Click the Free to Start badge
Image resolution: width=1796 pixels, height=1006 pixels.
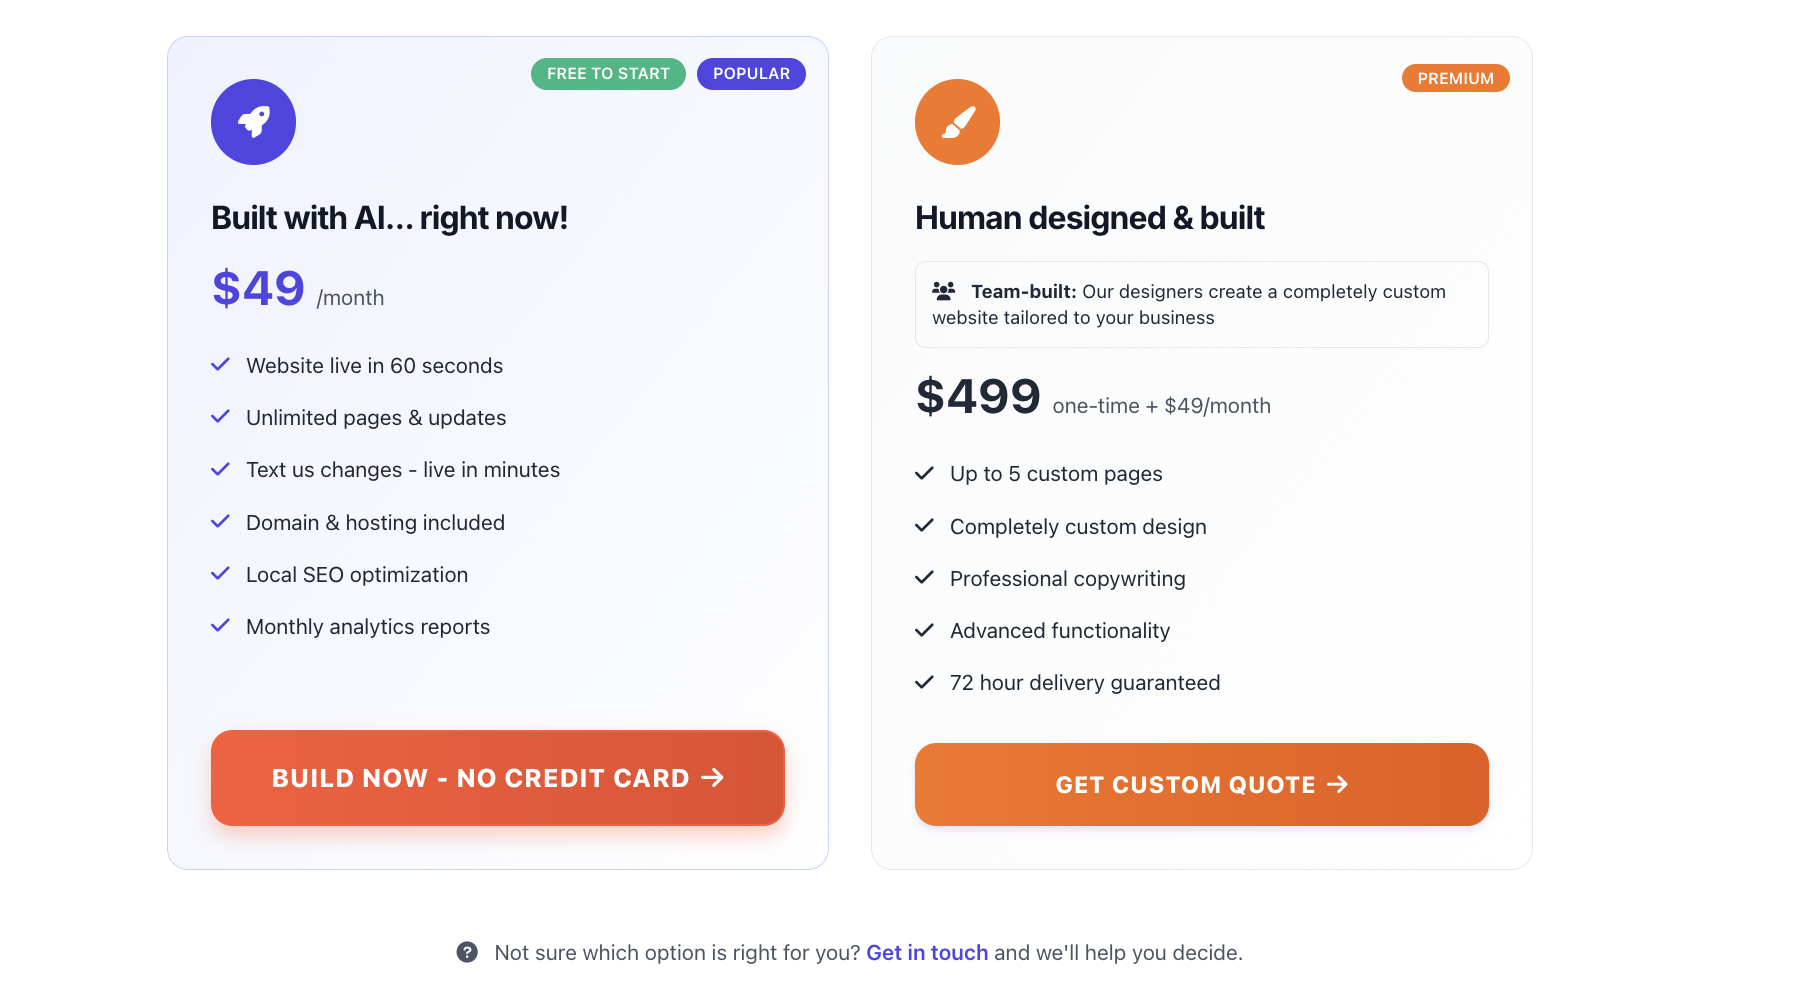click(608, 74)
